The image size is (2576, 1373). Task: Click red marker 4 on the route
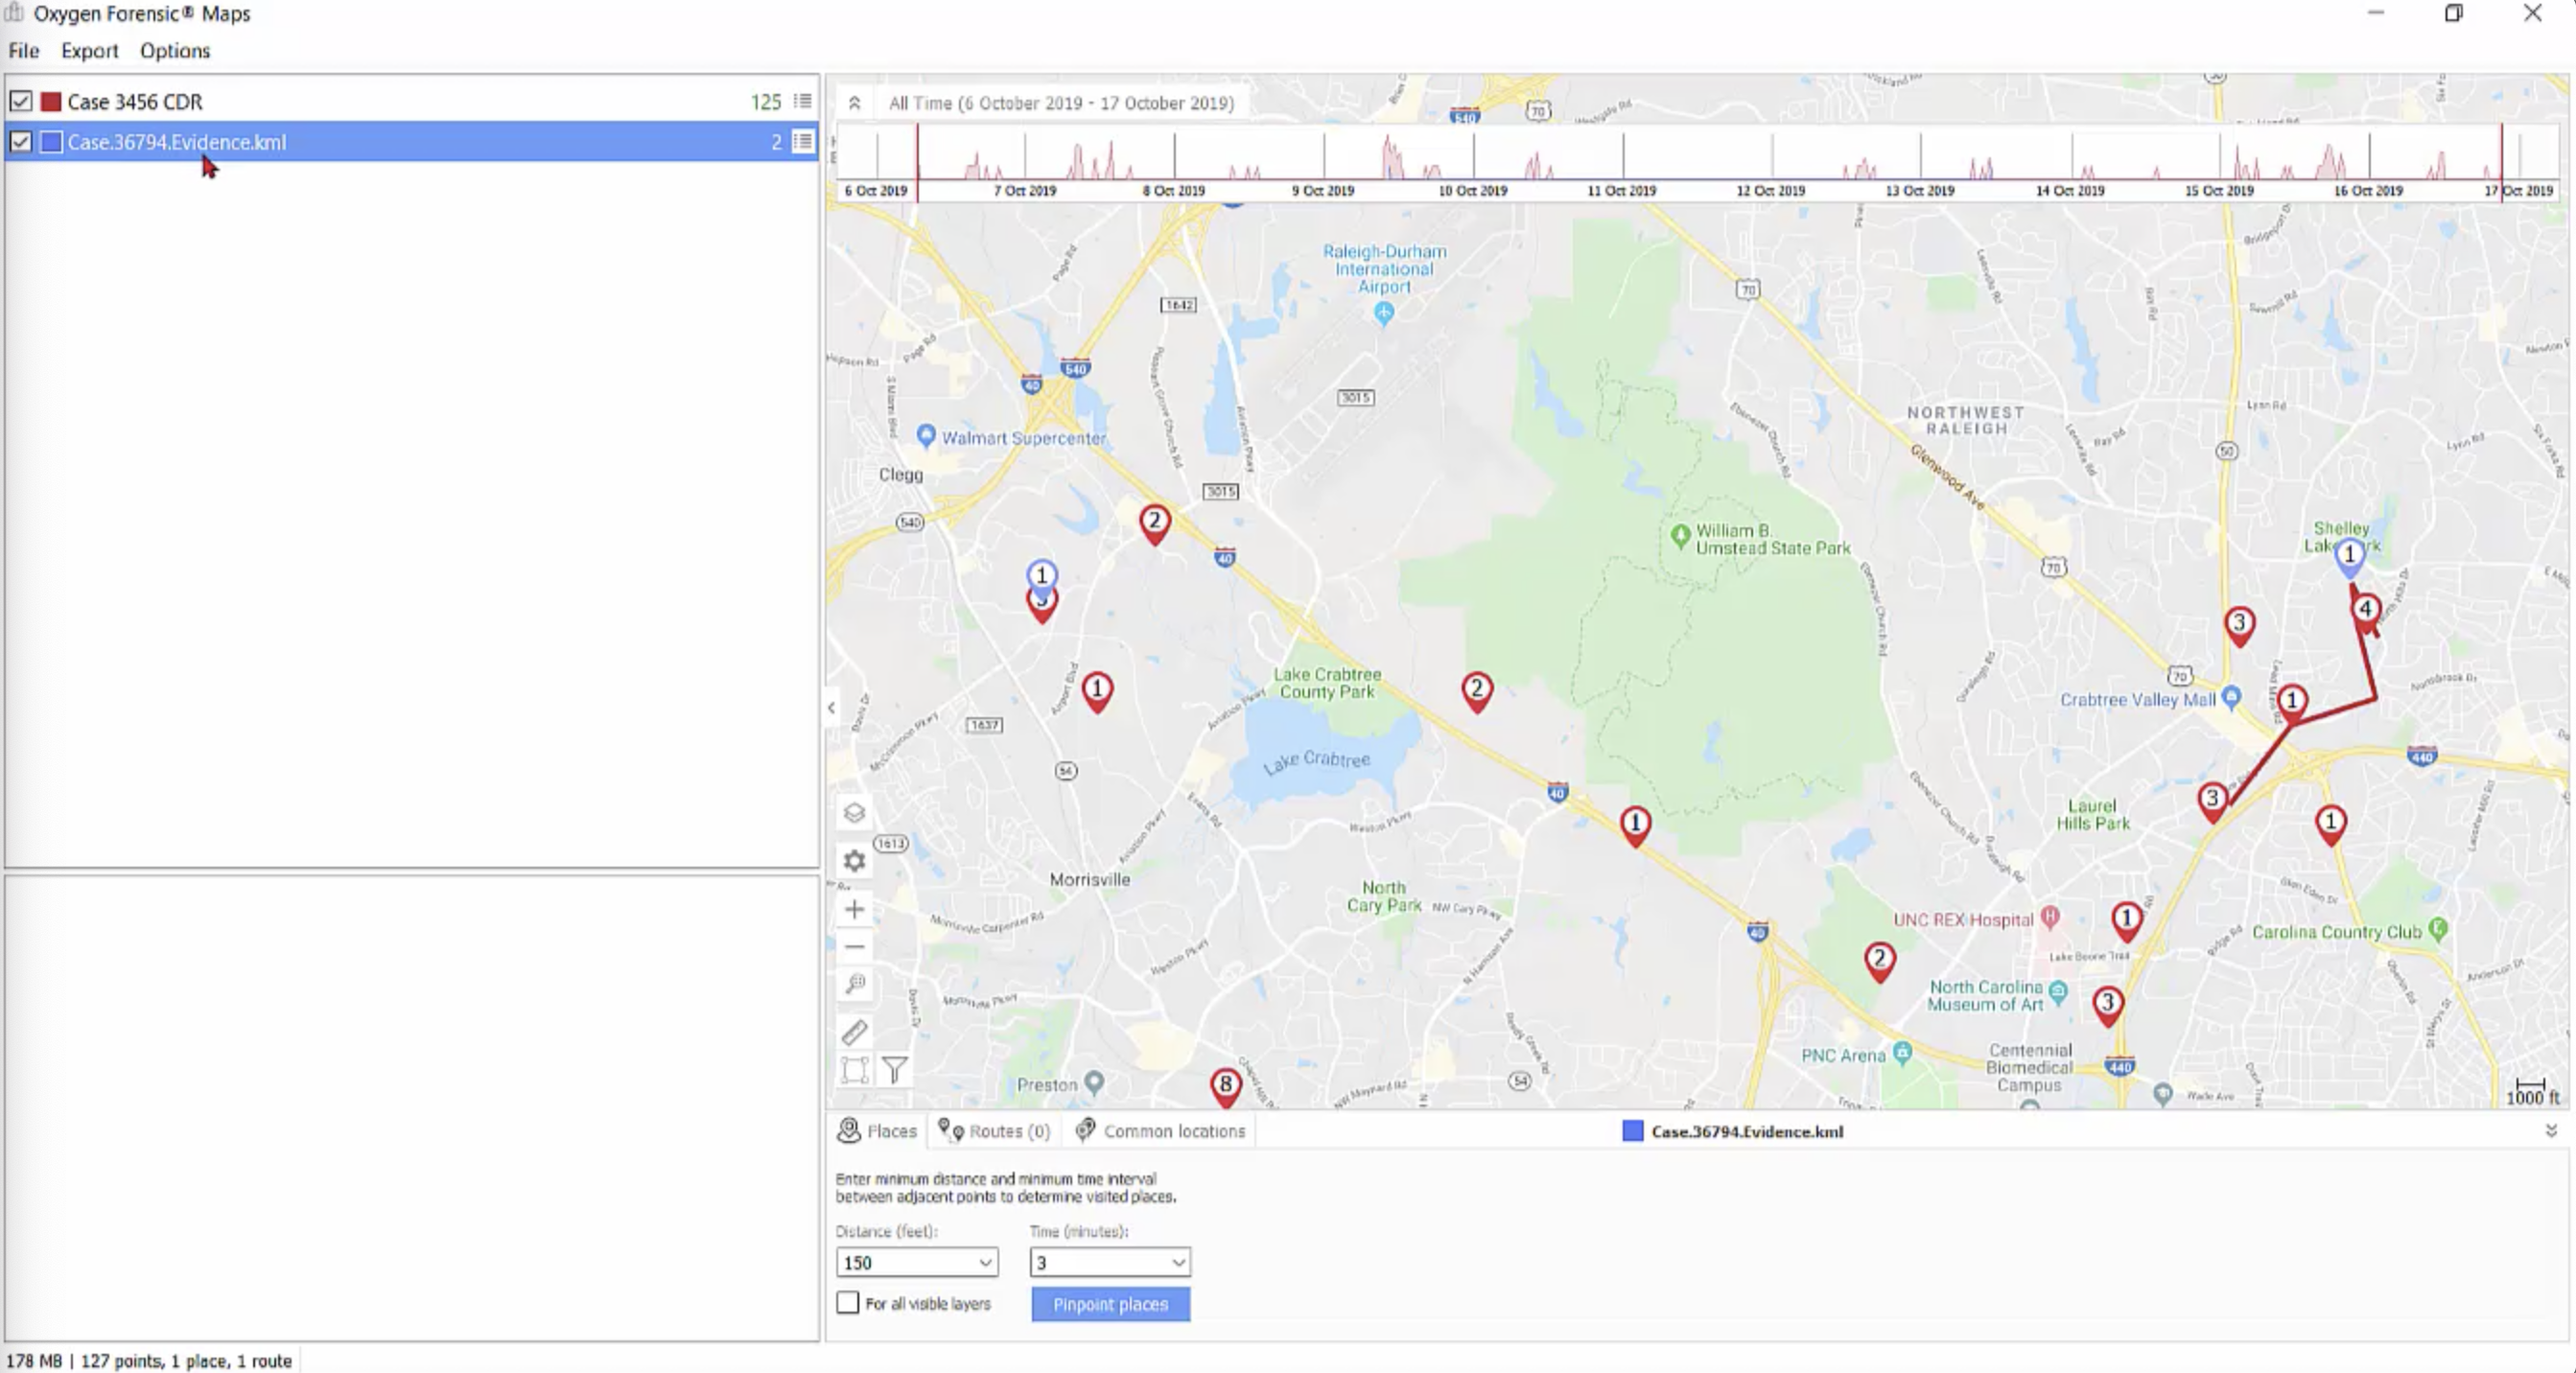(2365, 611)
